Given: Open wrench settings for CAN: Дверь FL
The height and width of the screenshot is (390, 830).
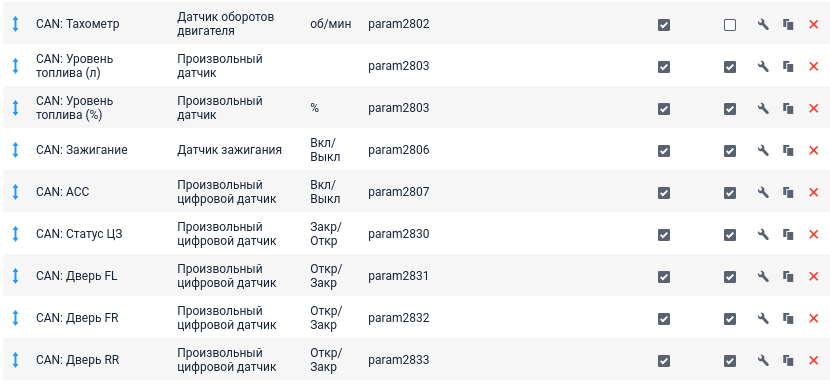Looking at the screenshot, I should click(763, 277).
